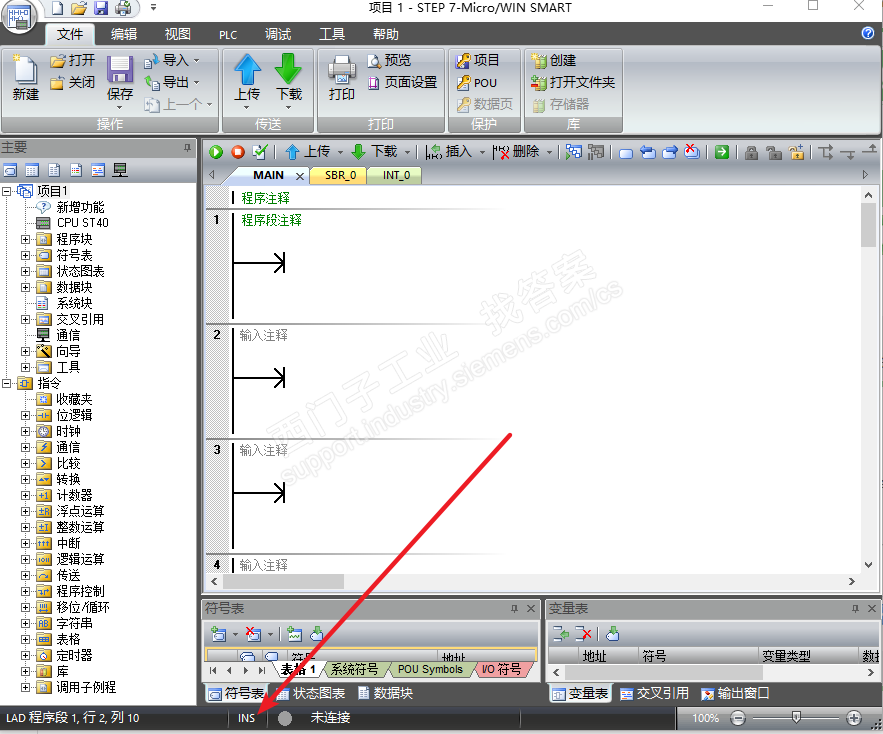Select the POU Symbols tab
Image resolution: width=883 pixels, height=734 pixels.
430,669
